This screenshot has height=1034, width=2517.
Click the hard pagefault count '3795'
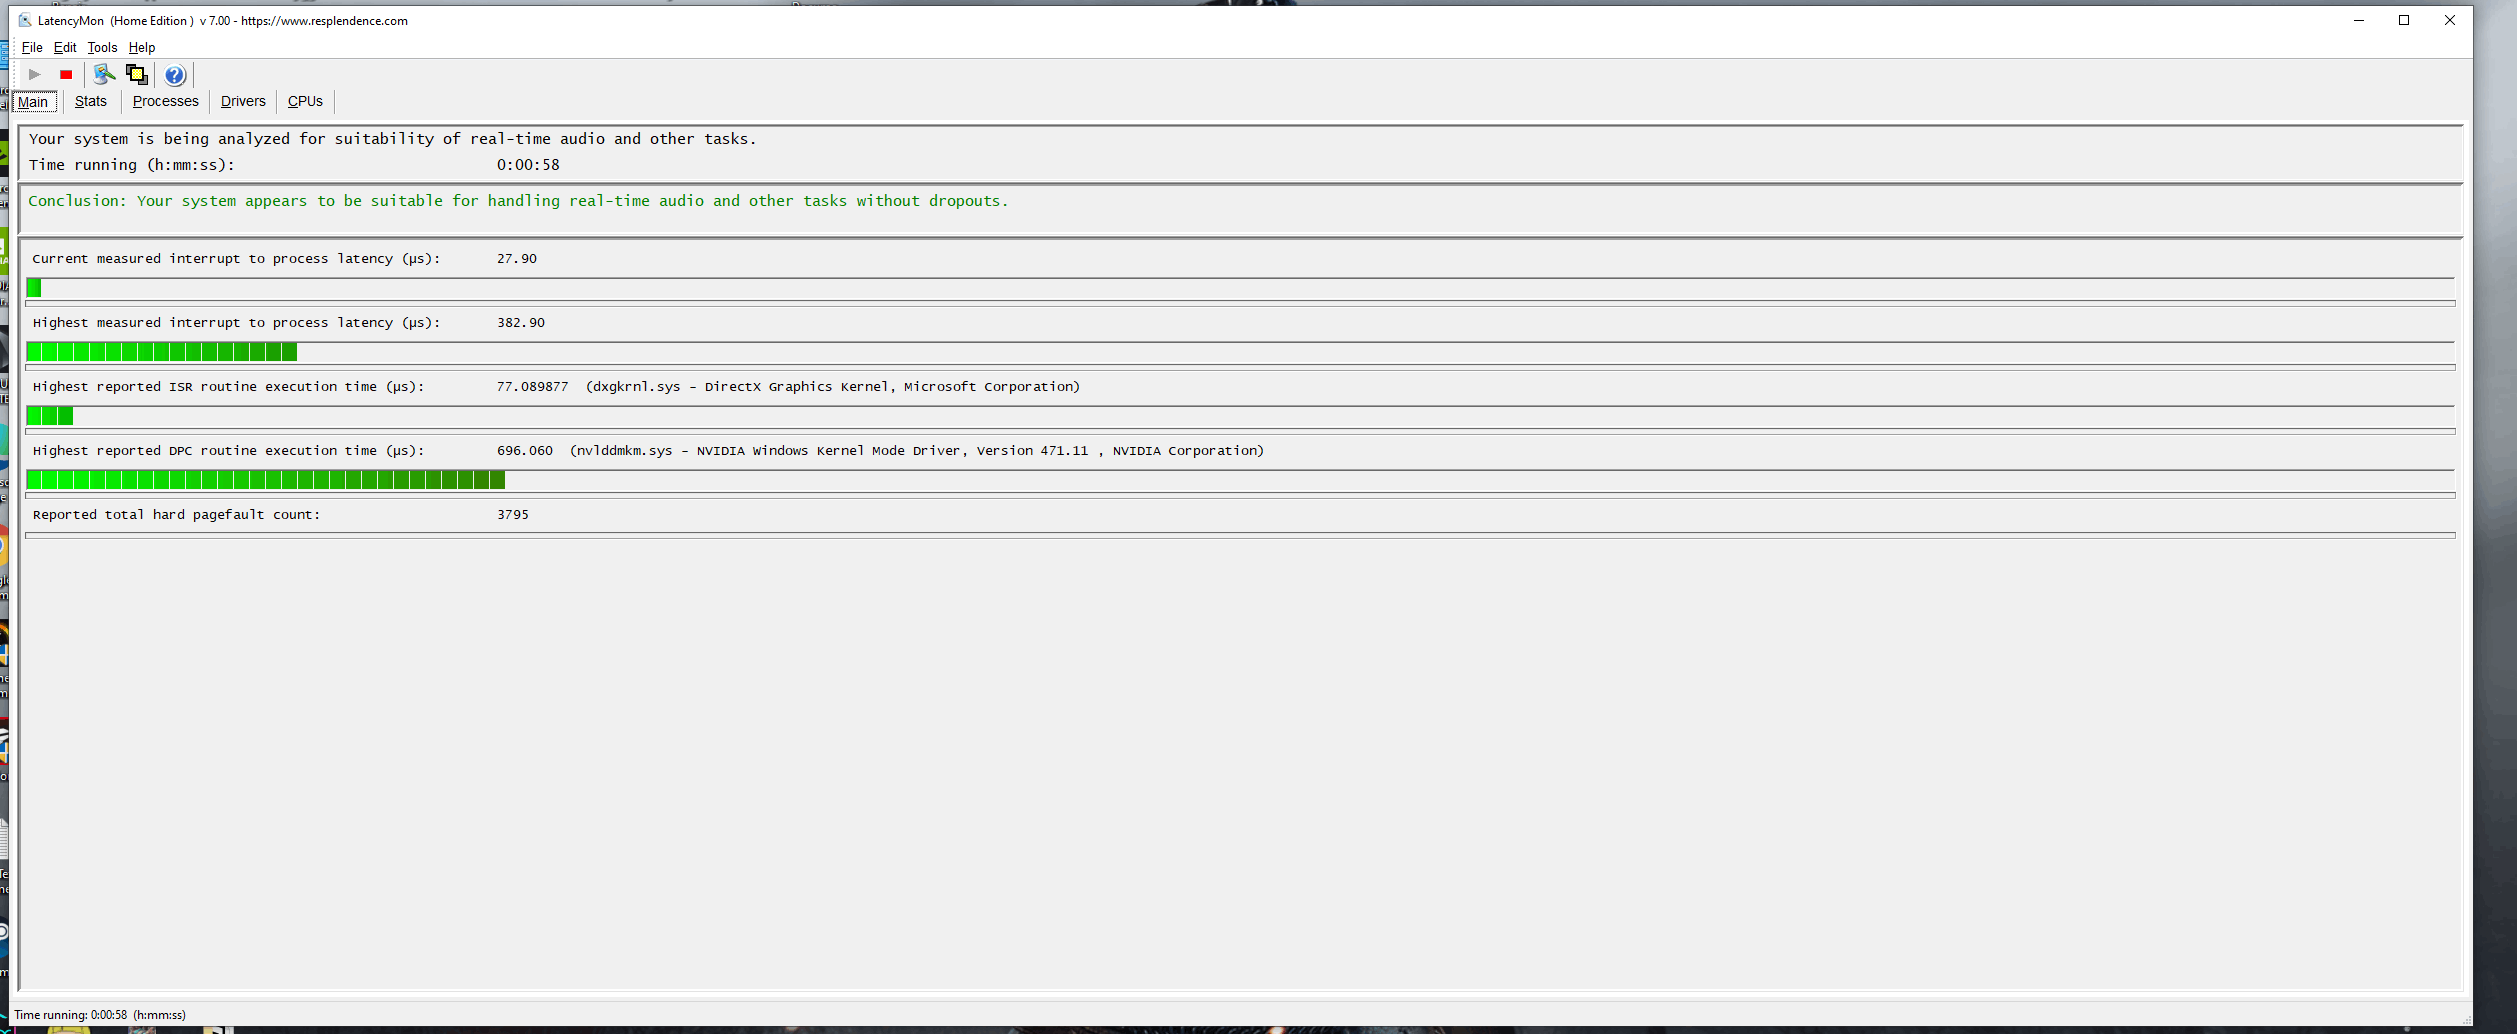[x=513, y=514]
